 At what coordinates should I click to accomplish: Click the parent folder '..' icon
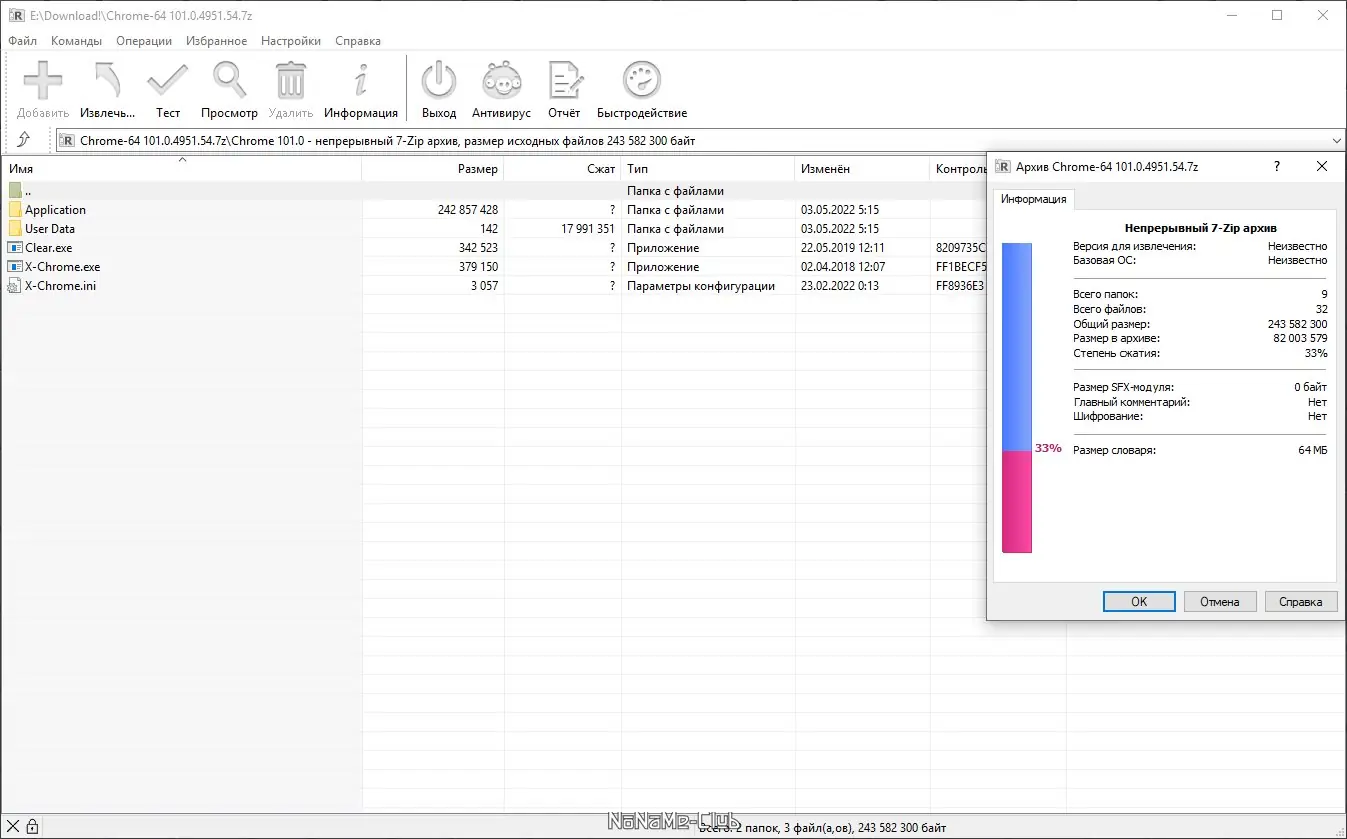(x=15, y=191)
